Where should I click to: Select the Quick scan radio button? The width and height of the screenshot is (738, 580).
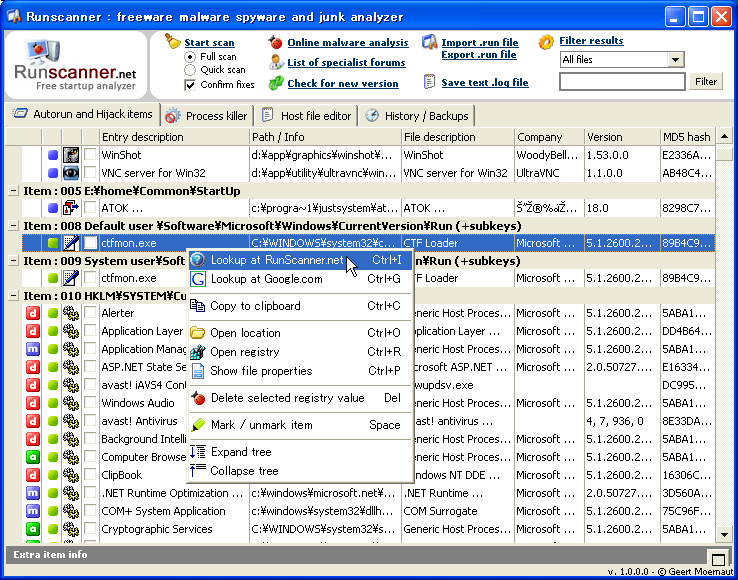tap(190, 70)
